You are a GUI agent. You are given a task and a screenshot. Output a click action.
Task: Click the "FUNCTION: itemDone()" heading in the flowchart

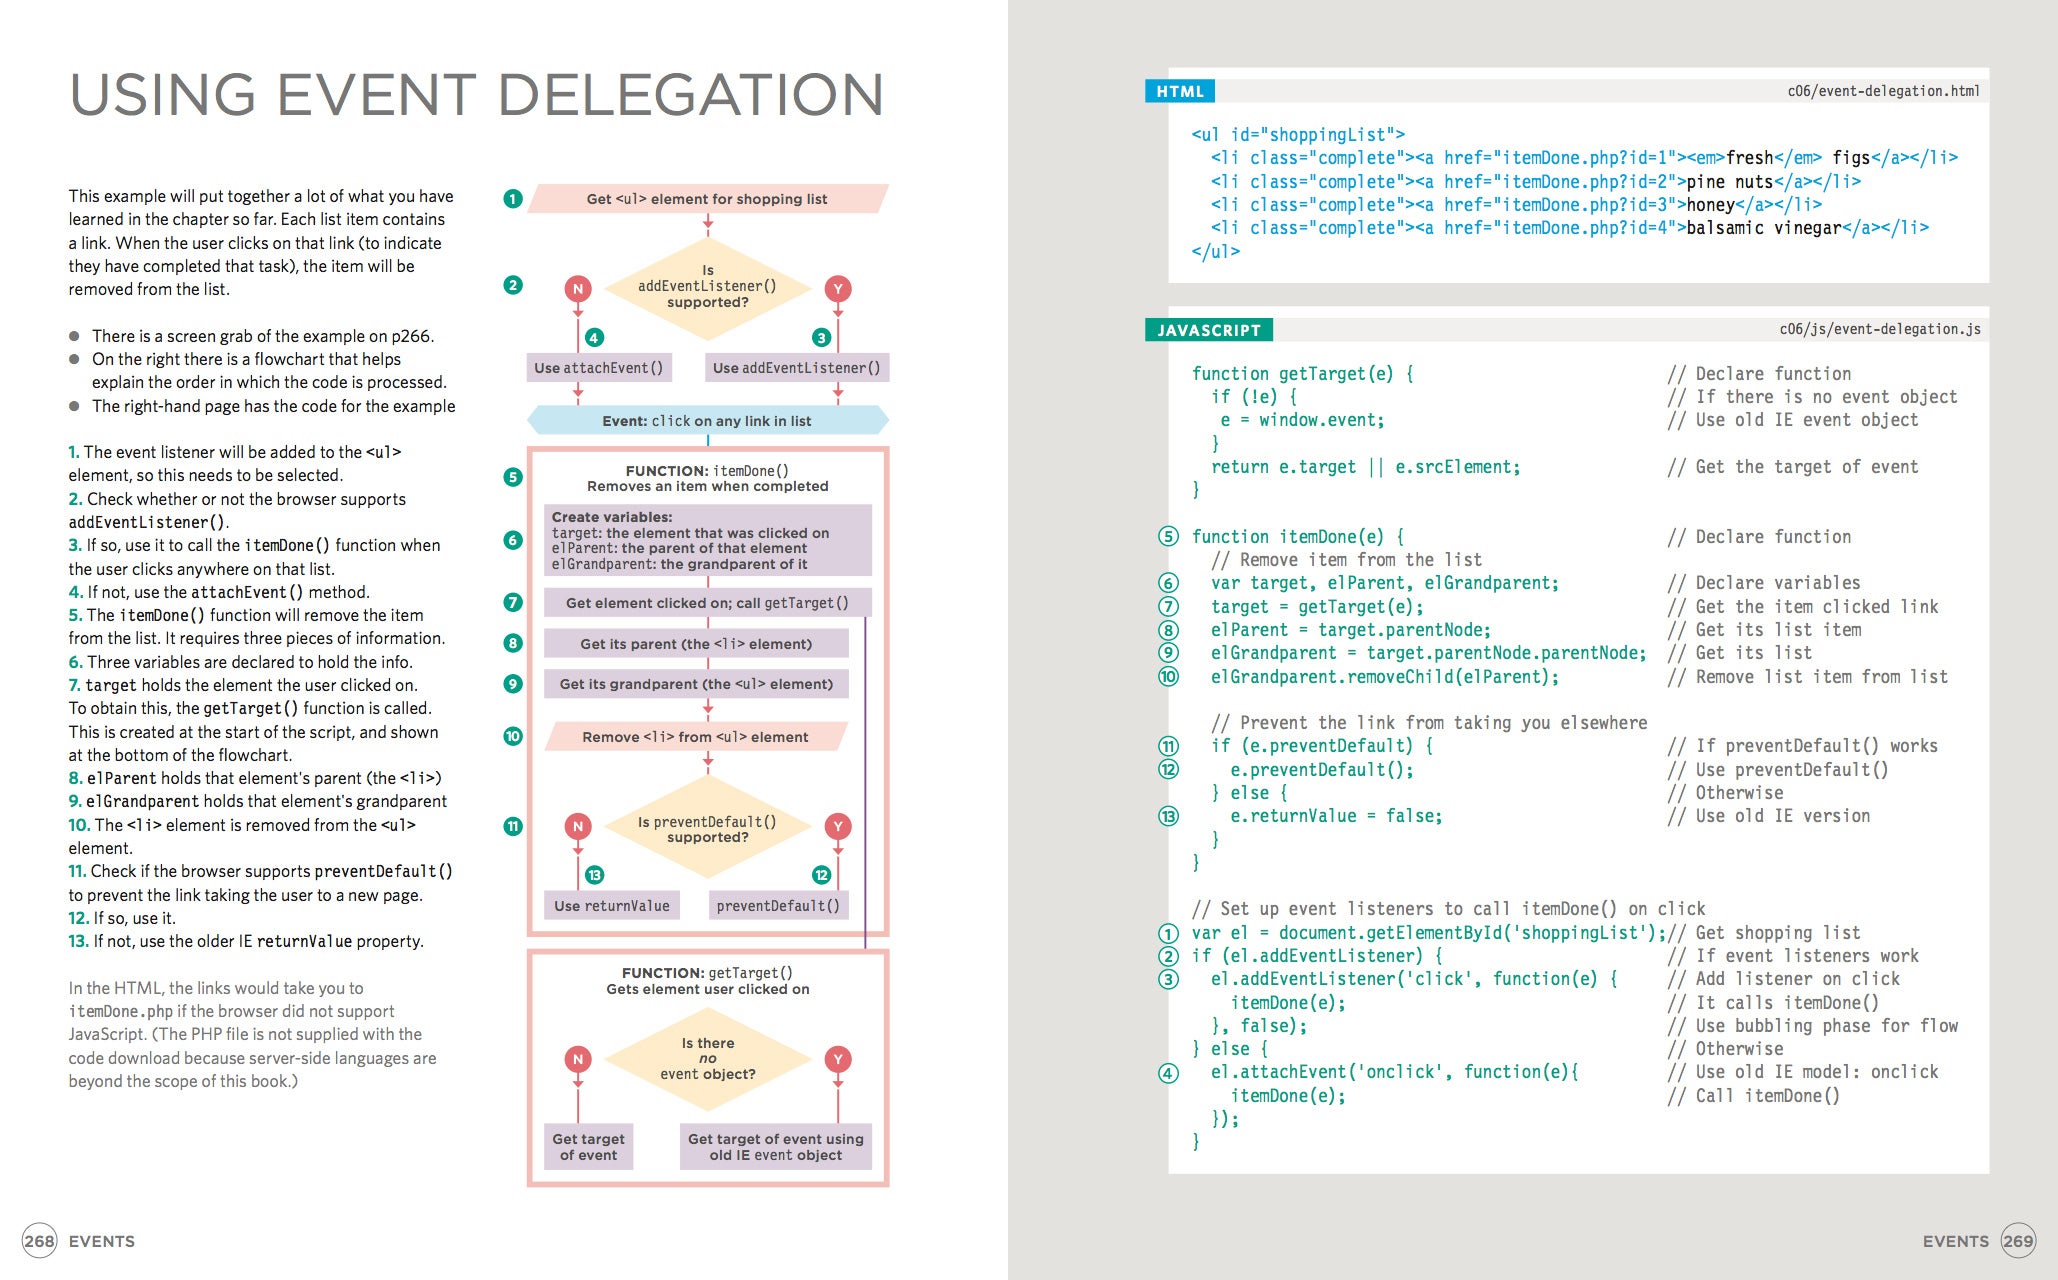pos(707,471)
